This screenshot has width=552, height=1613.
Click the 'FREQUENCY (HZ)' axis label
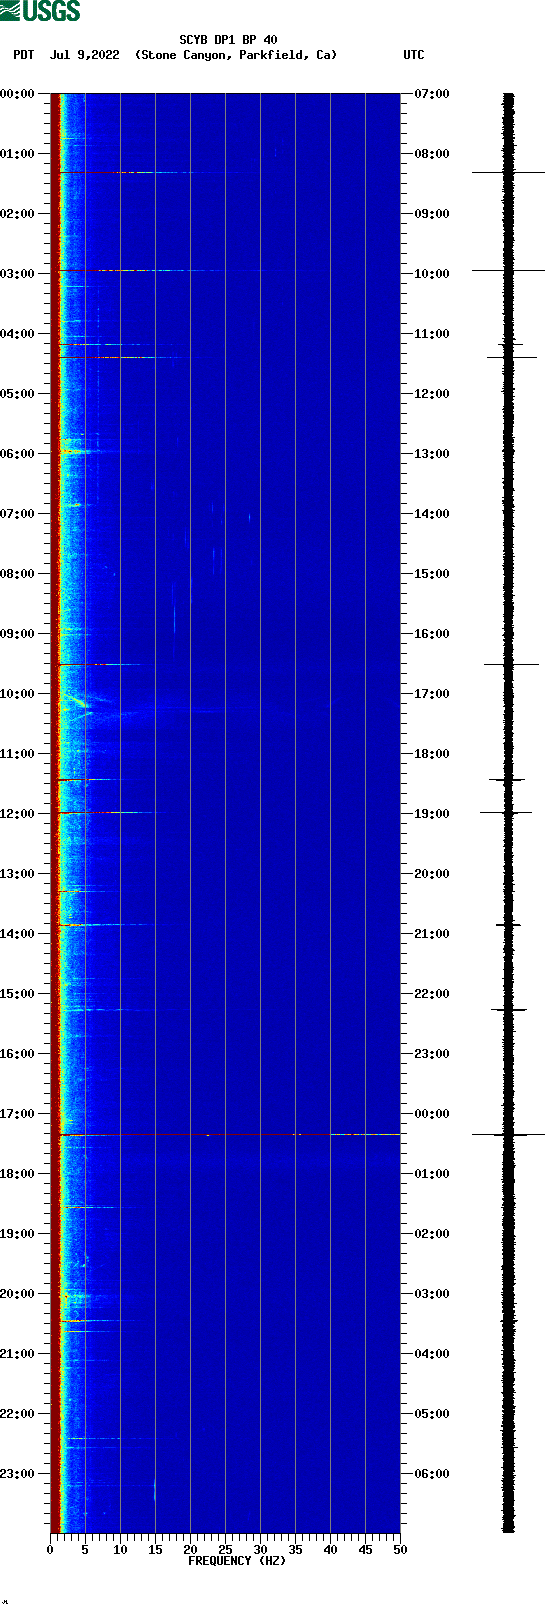tap(237, 1561)
